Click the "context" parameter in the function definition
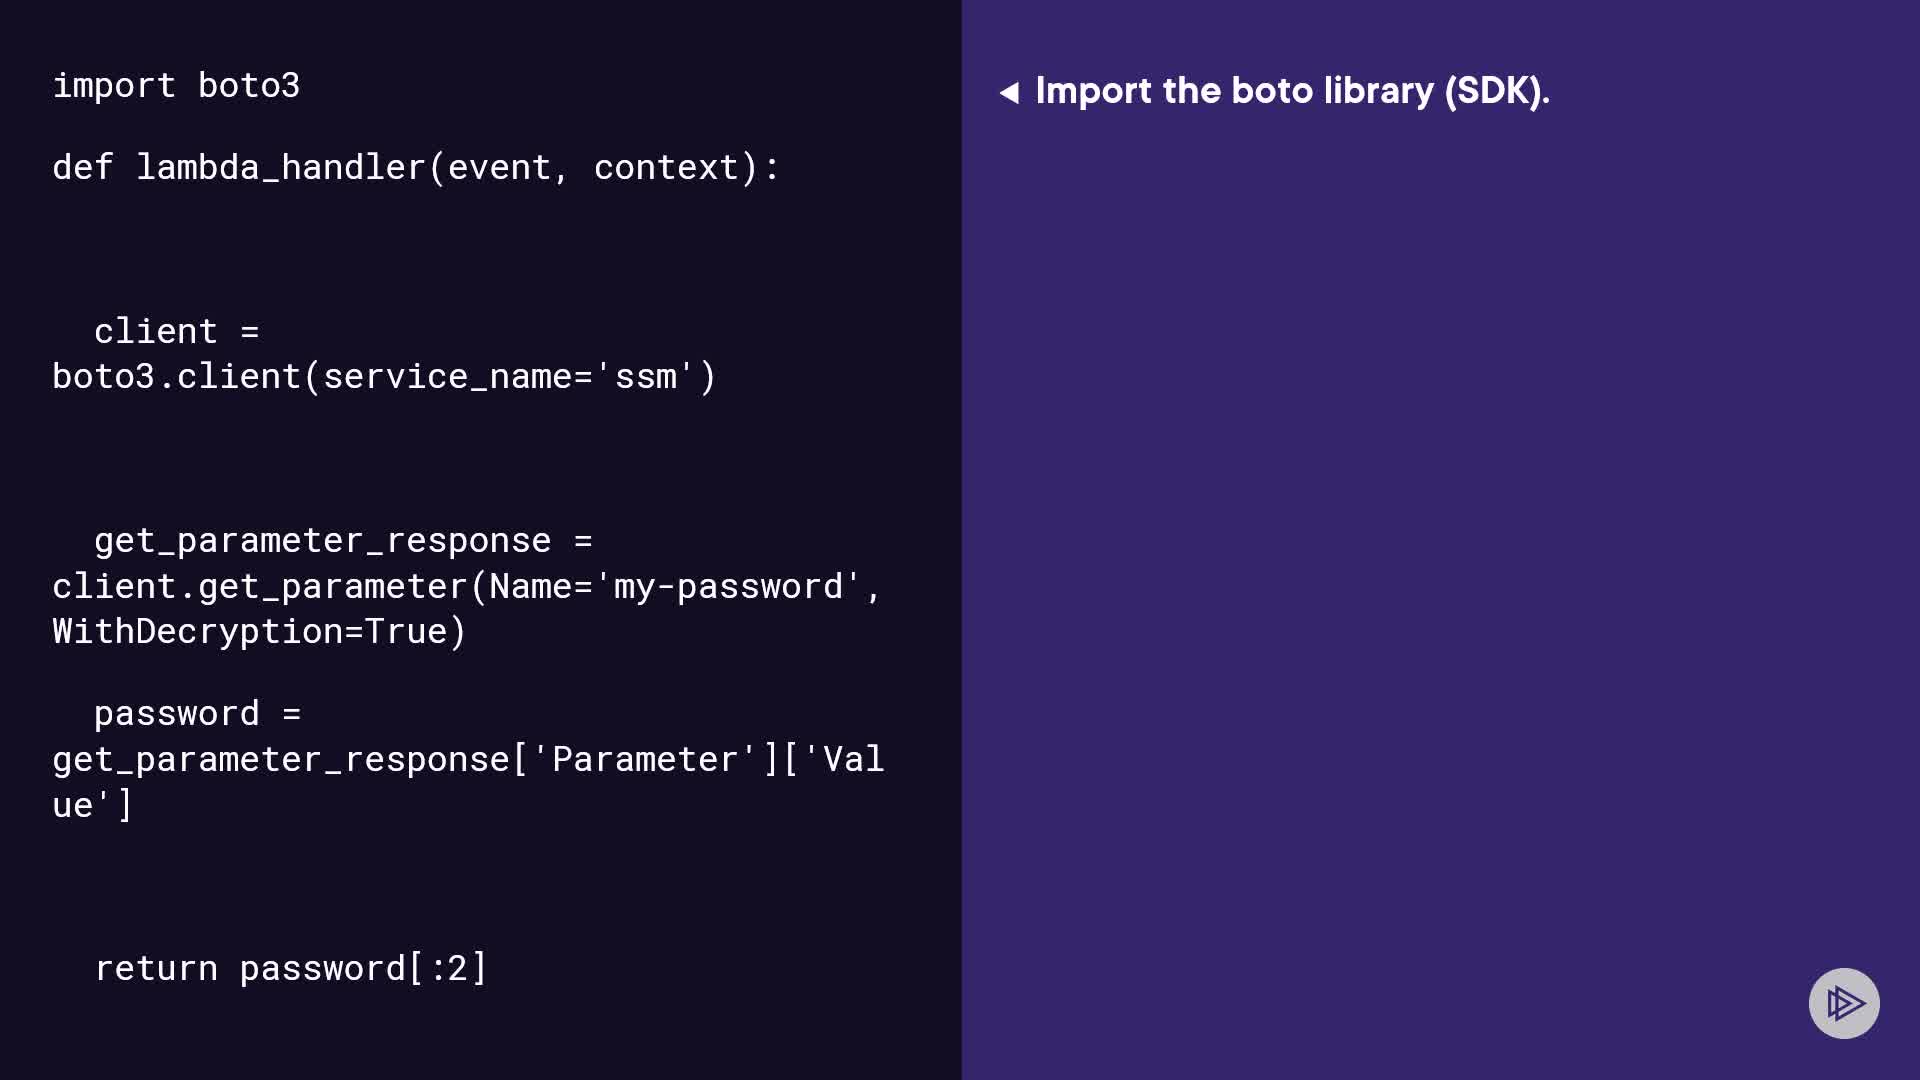 (x=666, y=168)
